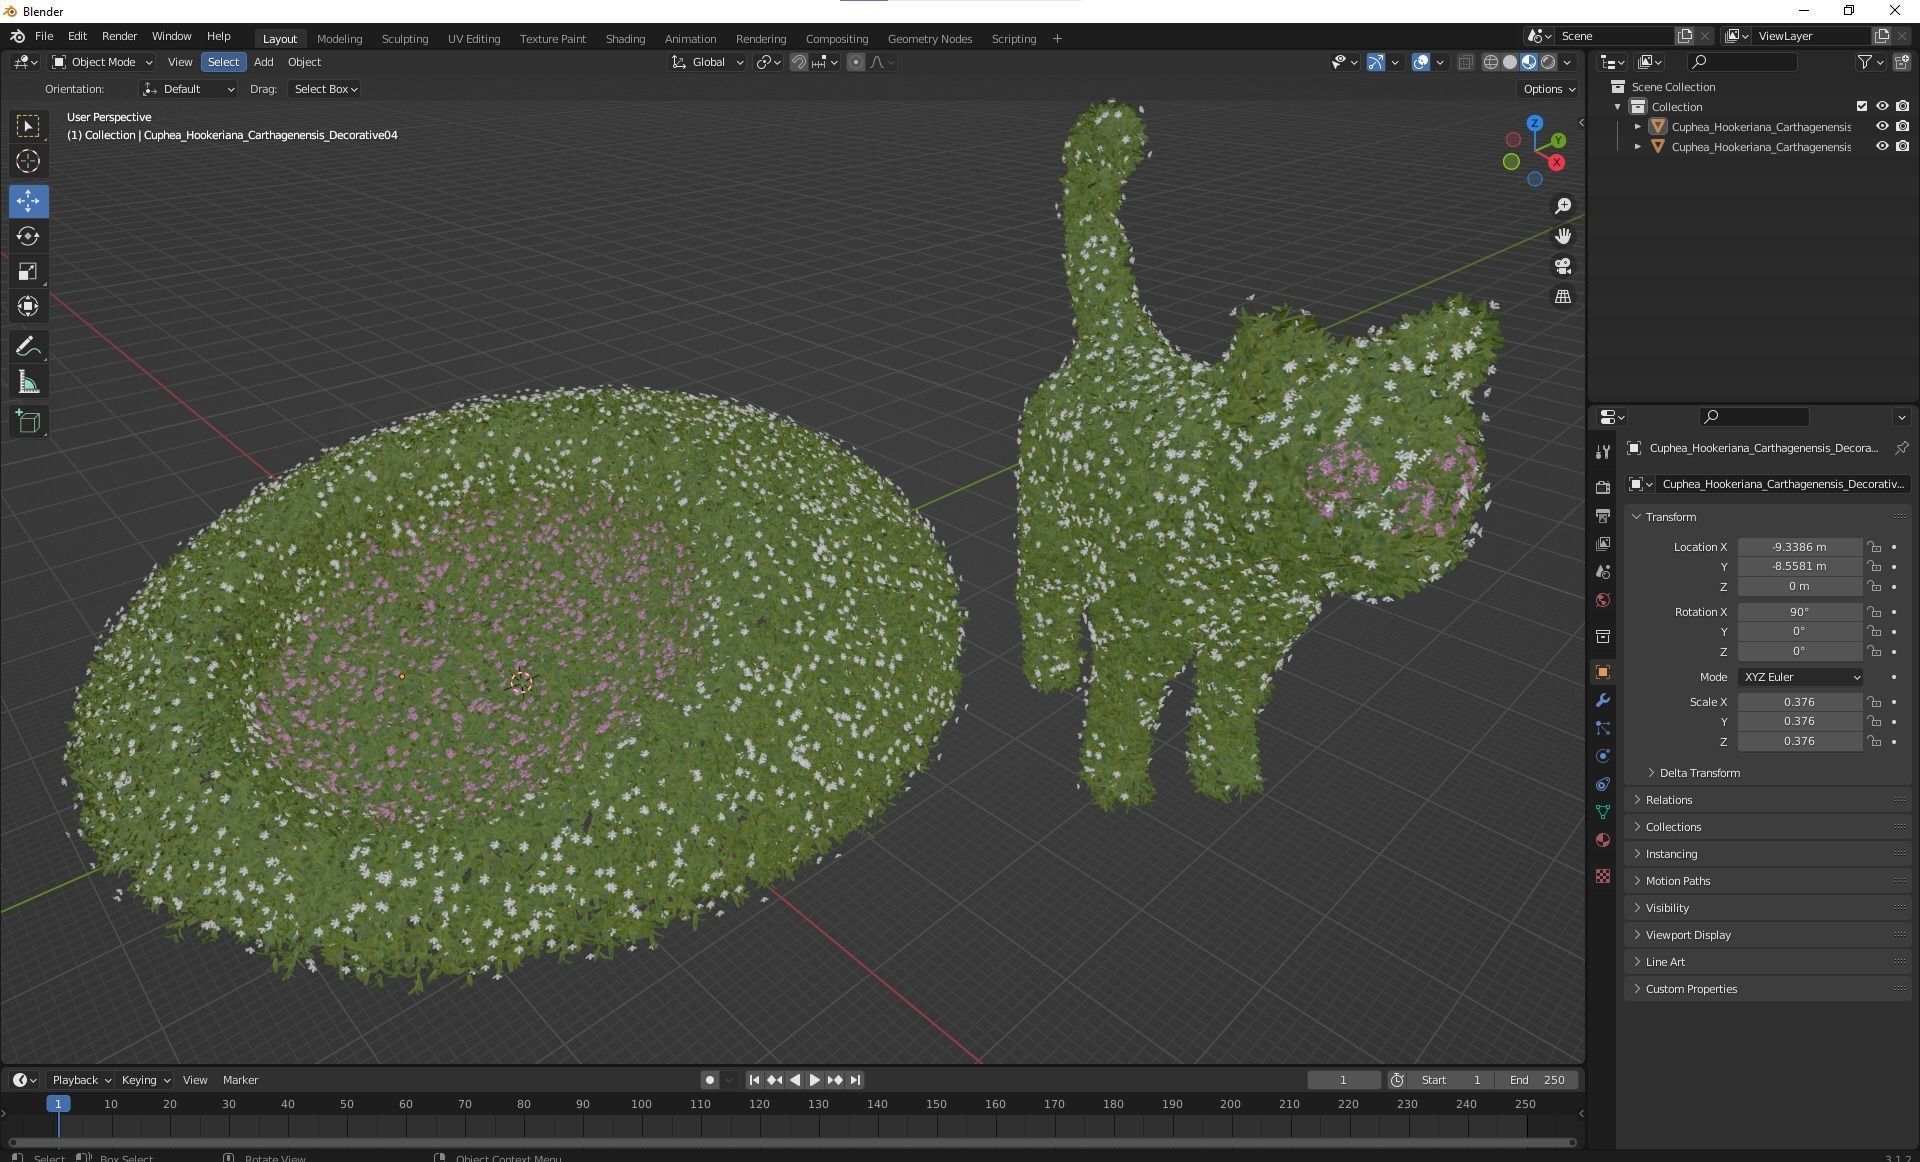The height and width of the screenshot is (1162, 1920).
Task: Choose the Annotate pencil tool
Action: (x=28, y=347)
